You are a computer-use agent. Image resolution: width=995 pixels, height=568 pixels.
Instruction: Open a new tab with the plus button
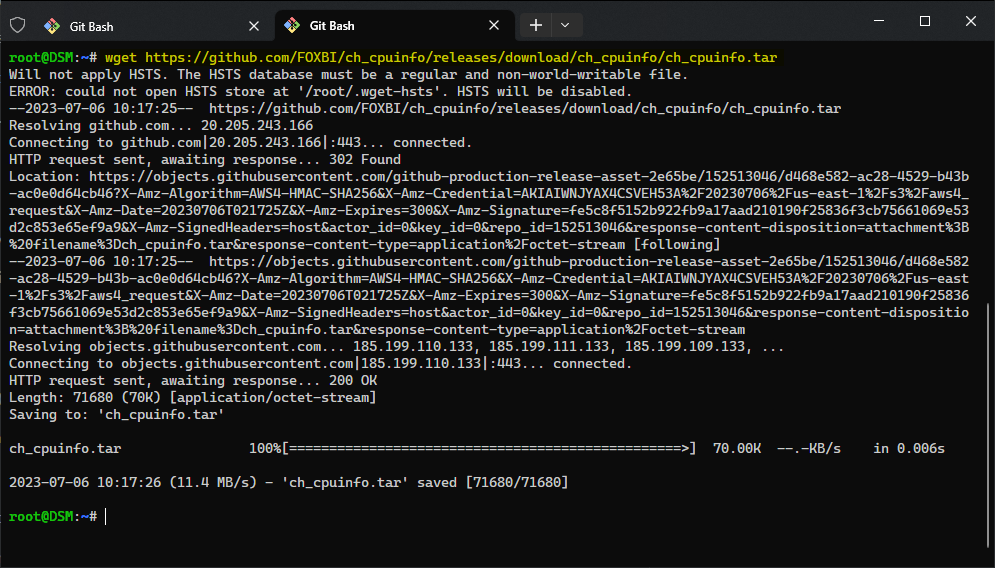[x=536, y=25]
